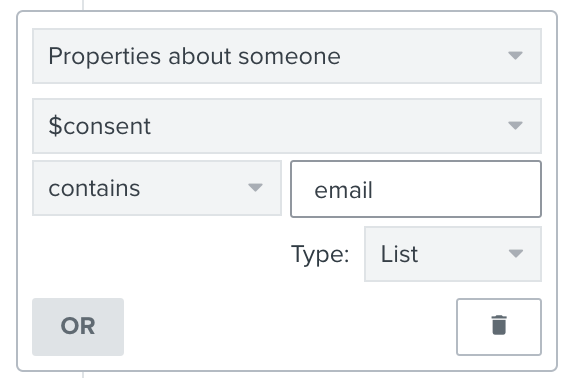Click the small arrow next to contains
564x378 pixels.
click(x=255, y=187)
